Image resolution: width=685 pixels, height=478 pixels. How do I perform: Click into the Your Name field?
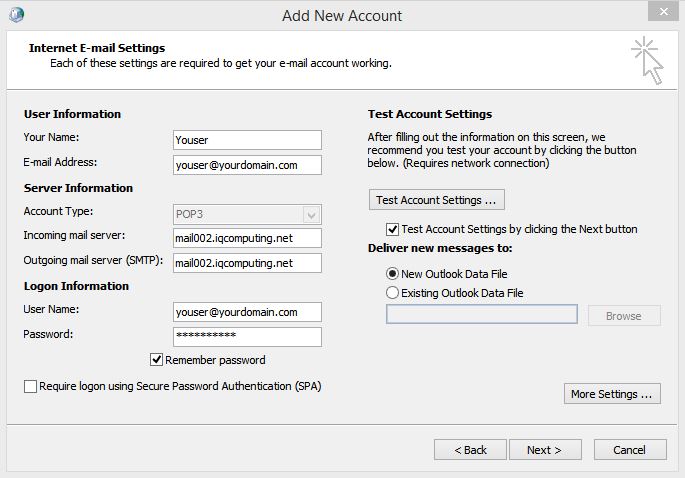[247, 140]
